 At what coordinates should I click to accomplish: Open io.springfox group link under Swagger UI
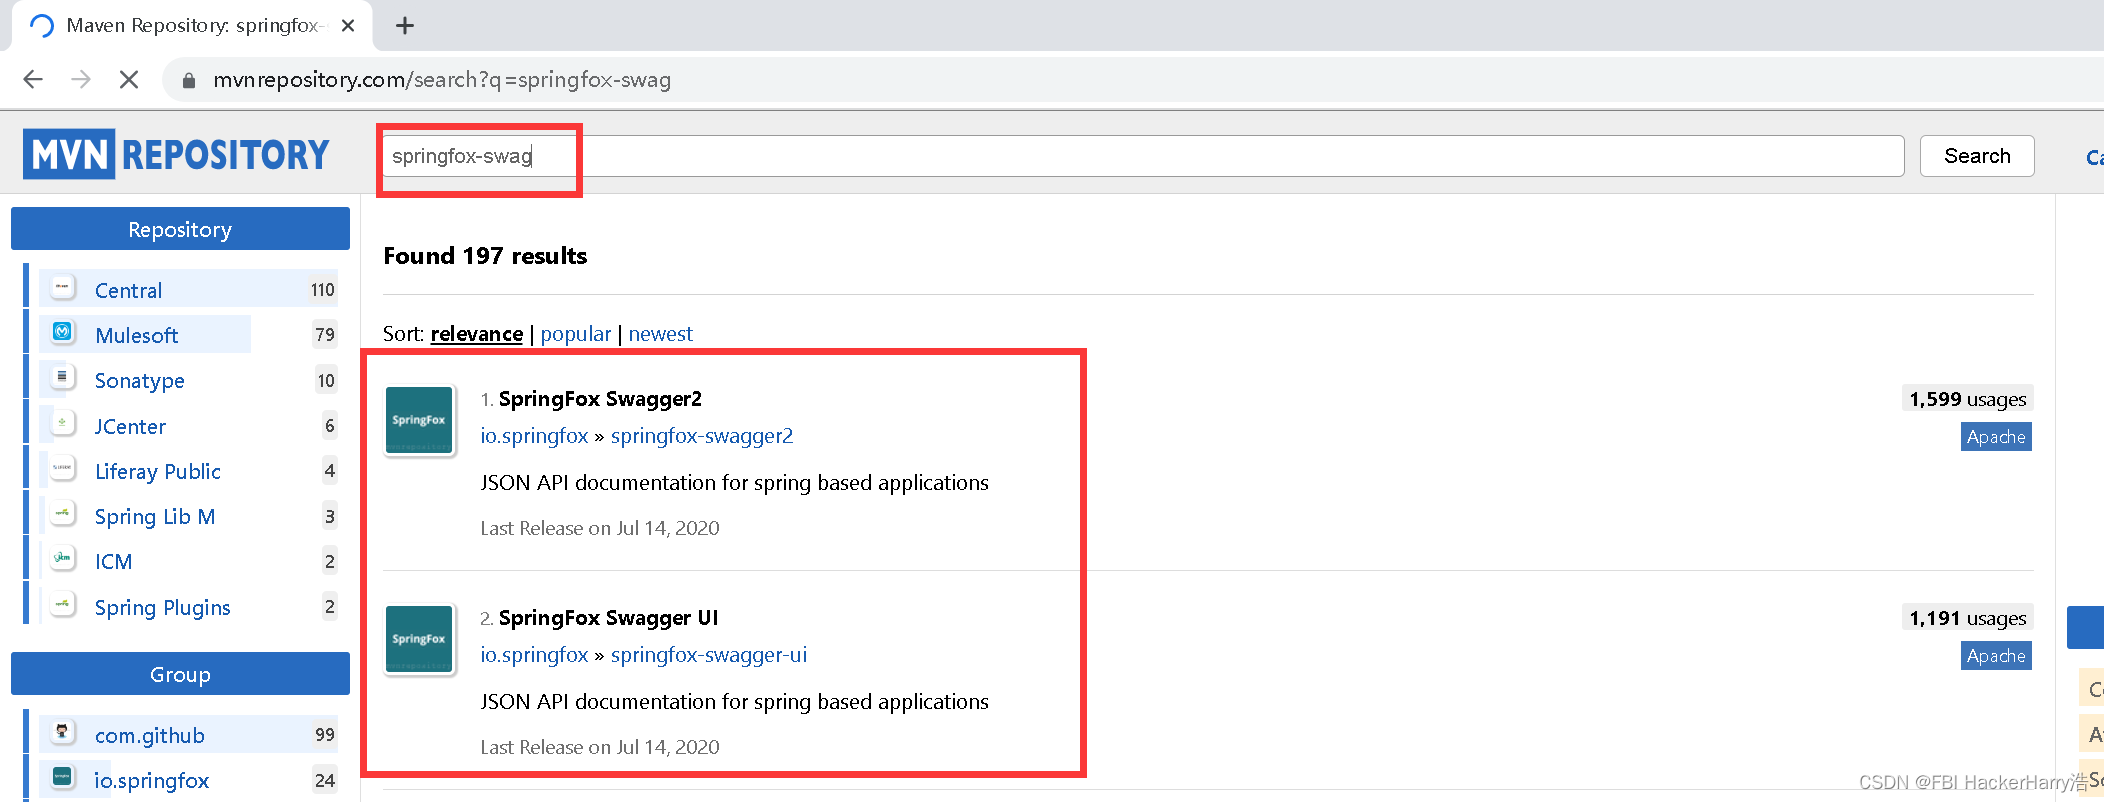pos(535,655)
